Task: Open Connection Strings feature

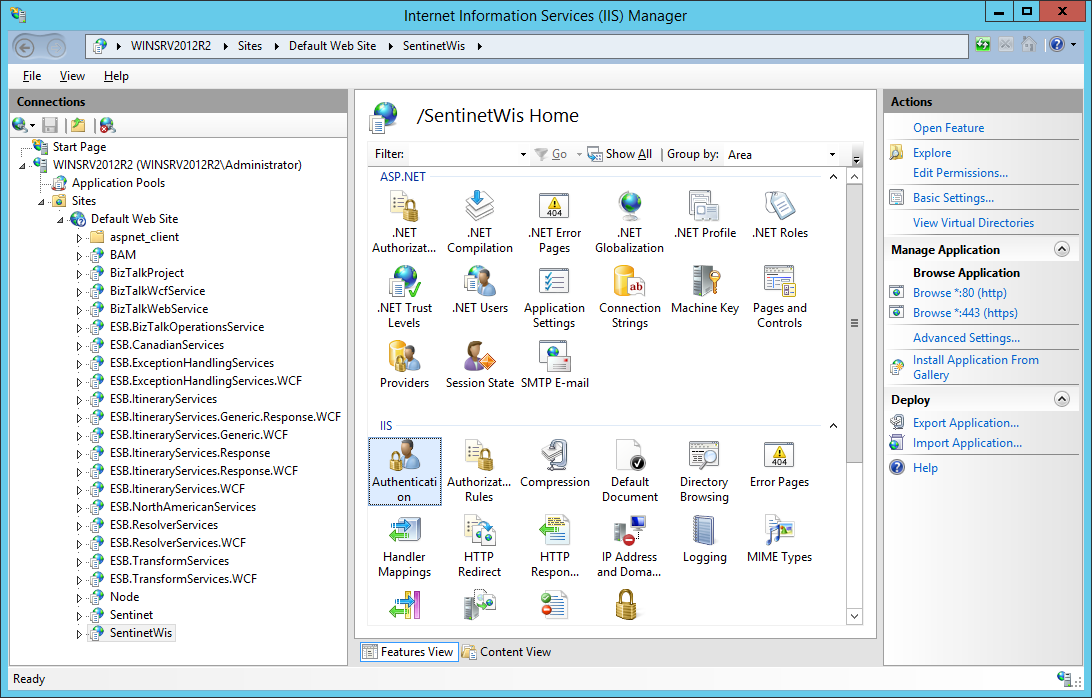Action: [x=630, y=297]
